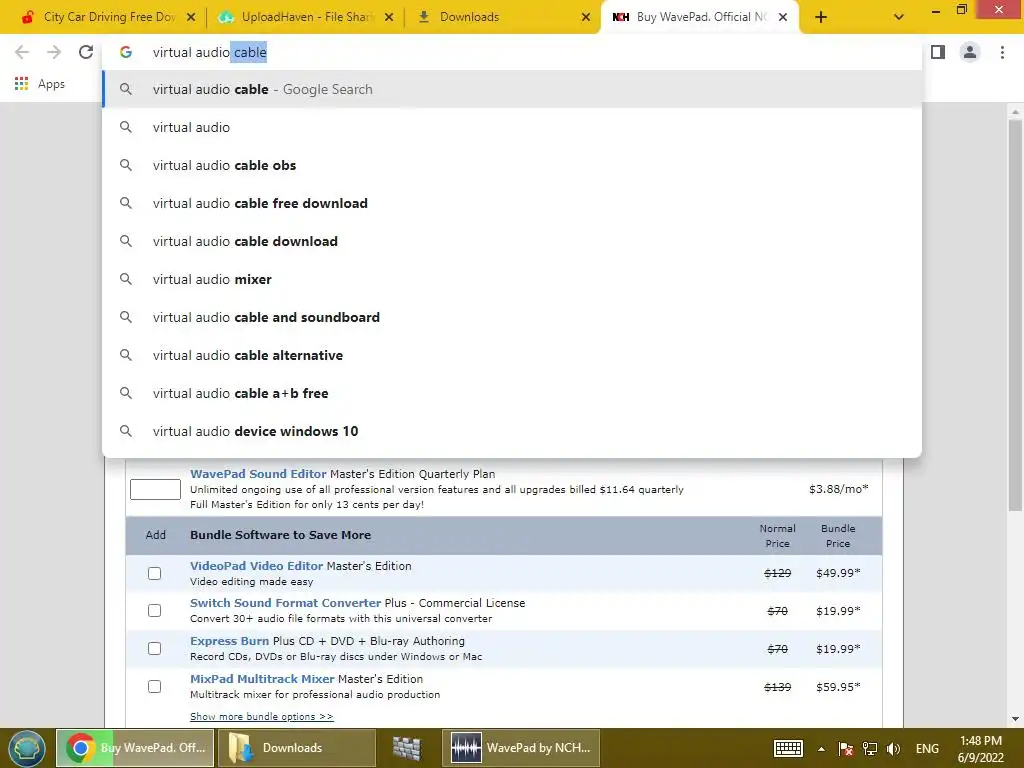Go forward to next page
This screenshot has height=768, width=1024.
tap(54, 52)
